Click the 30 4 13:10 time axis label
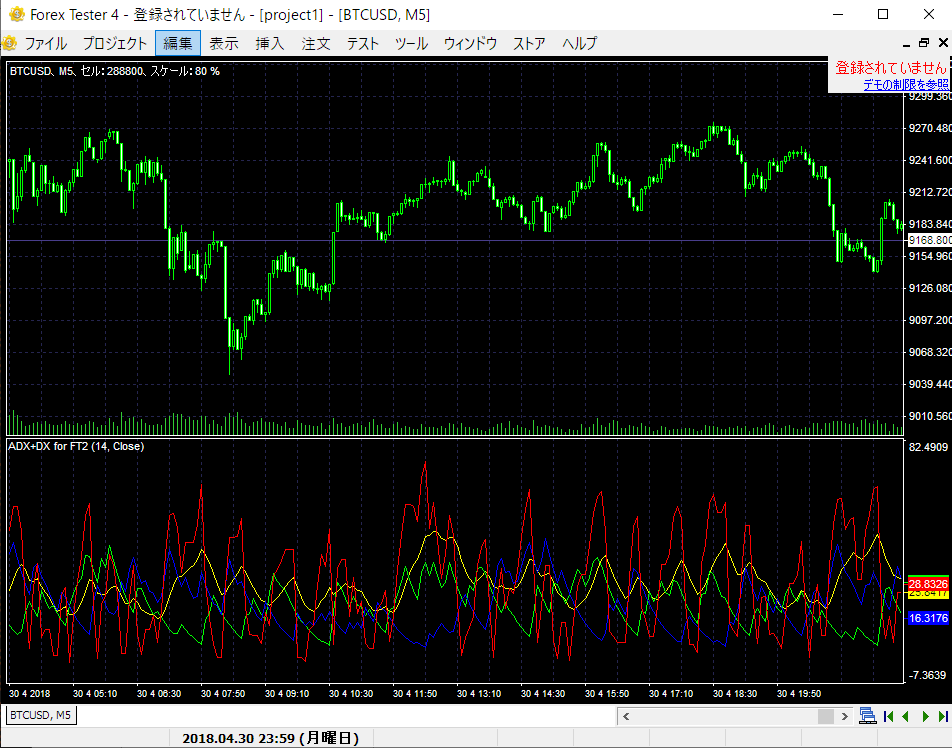Image resolution: width=952 pixels, height=748 pixels. [x=479, y=693]
